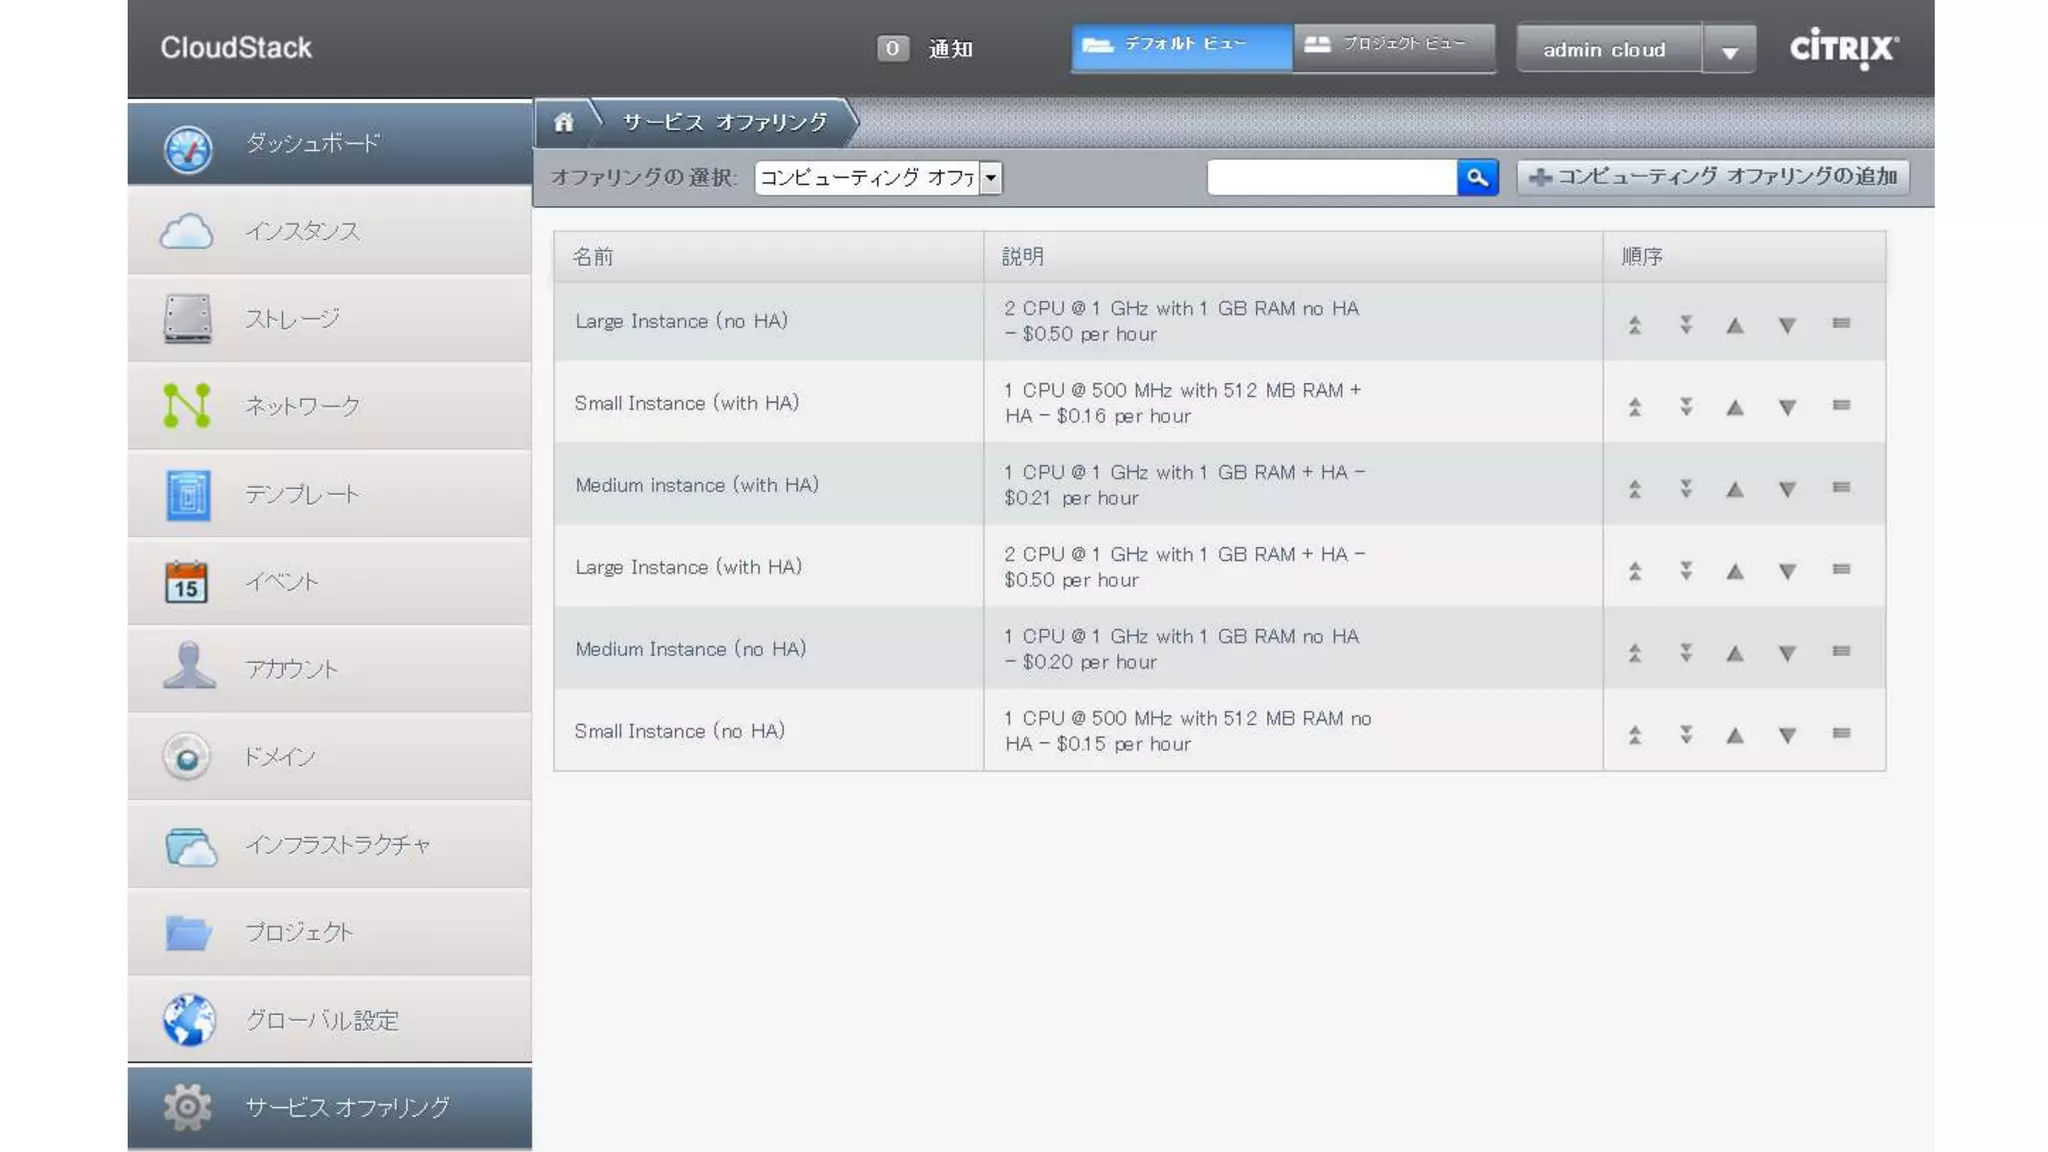Click the search text input field

pyautogui.click(x=1331, y=178)
